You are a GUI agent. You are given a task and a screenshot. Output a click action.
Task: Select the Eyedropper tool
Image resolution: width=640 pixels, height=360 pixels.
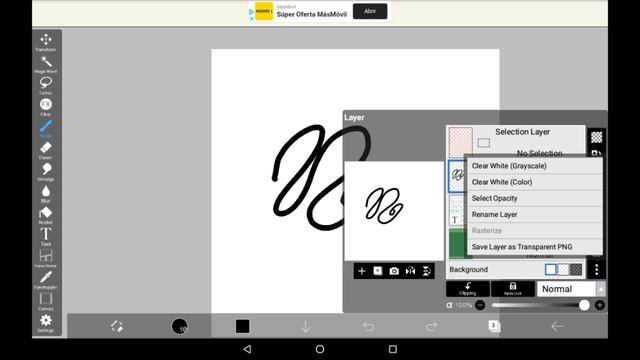[46, 280]
